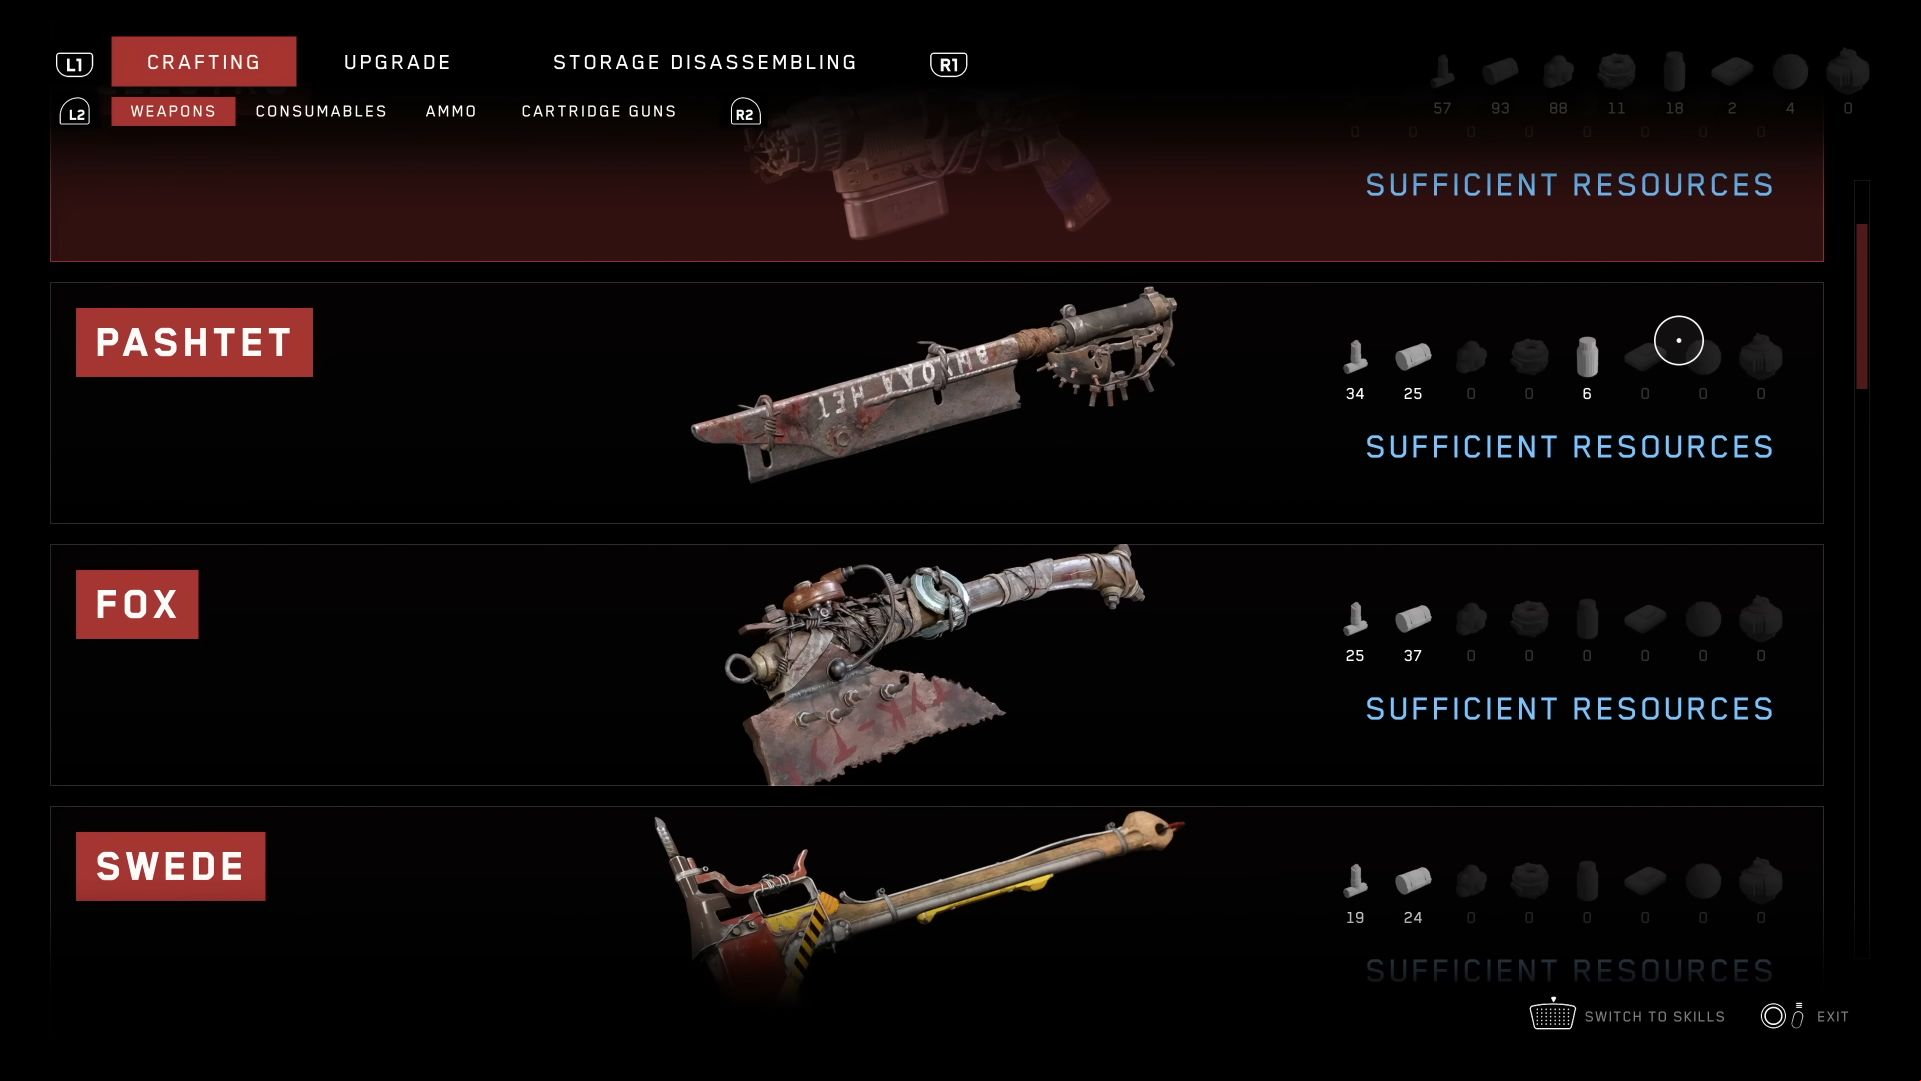Viewport: 1921px width, 1081px height.
Task: Click Pashtet's bolt resource icon showing 34
Action: pyautogui.click(x=1355, y=356)
